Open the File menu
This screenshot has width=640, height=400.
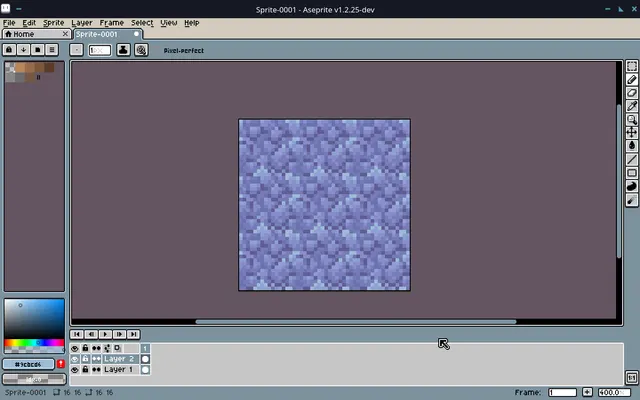point(9,23)
